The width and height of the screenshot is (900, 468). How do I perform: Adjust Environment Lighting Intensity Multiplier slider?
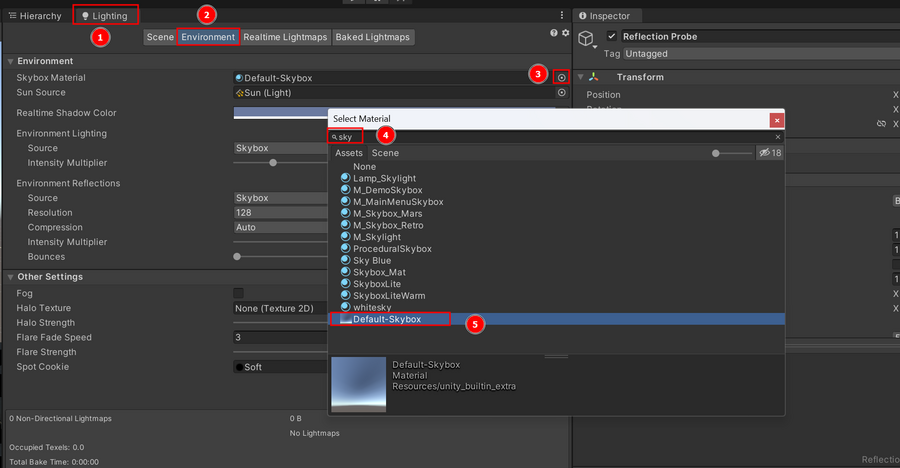(273, 163)
